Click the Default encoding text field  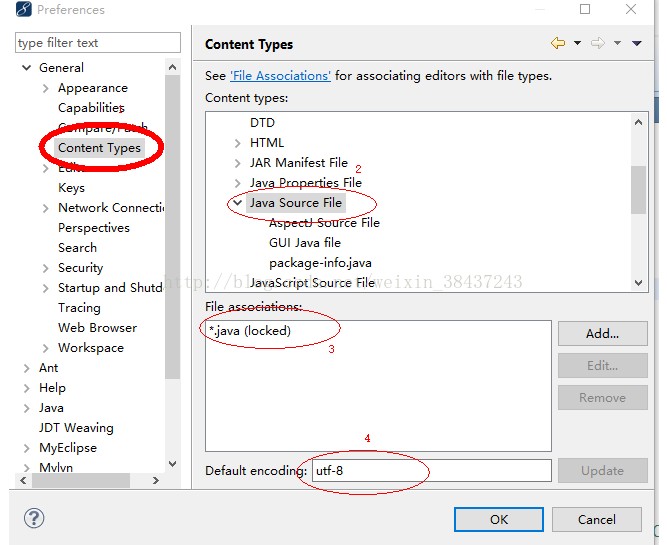pos(432,471)
